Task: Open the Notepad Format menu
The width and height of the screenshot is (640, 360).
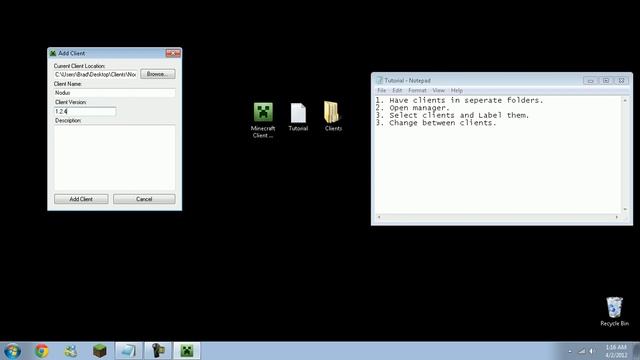Action: point(417,91)
